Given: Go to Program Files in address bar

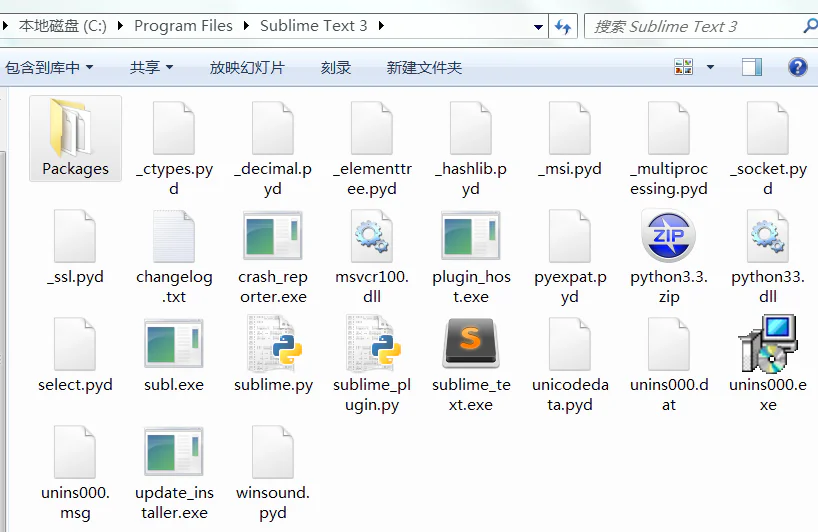Looking at the screenshot, I should [183, 26].
